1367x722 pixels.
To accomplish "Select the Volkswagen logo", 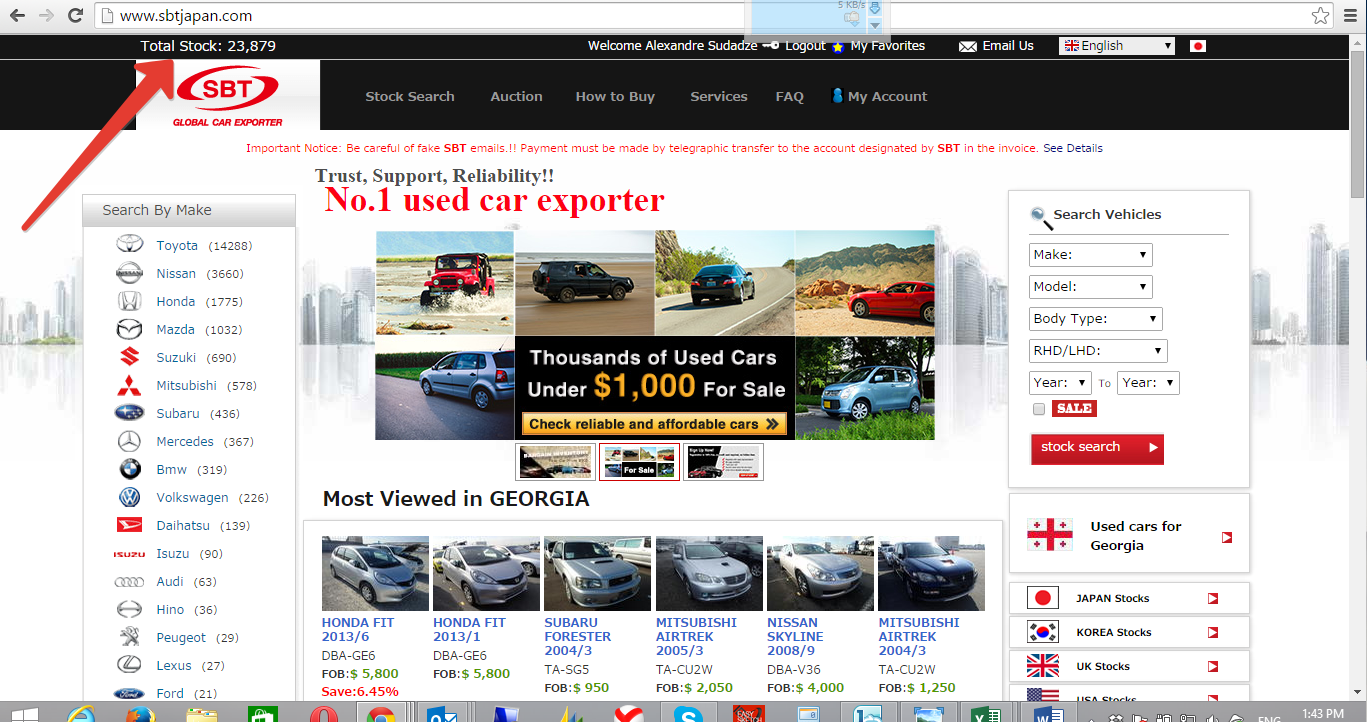I will coord(130,497).
